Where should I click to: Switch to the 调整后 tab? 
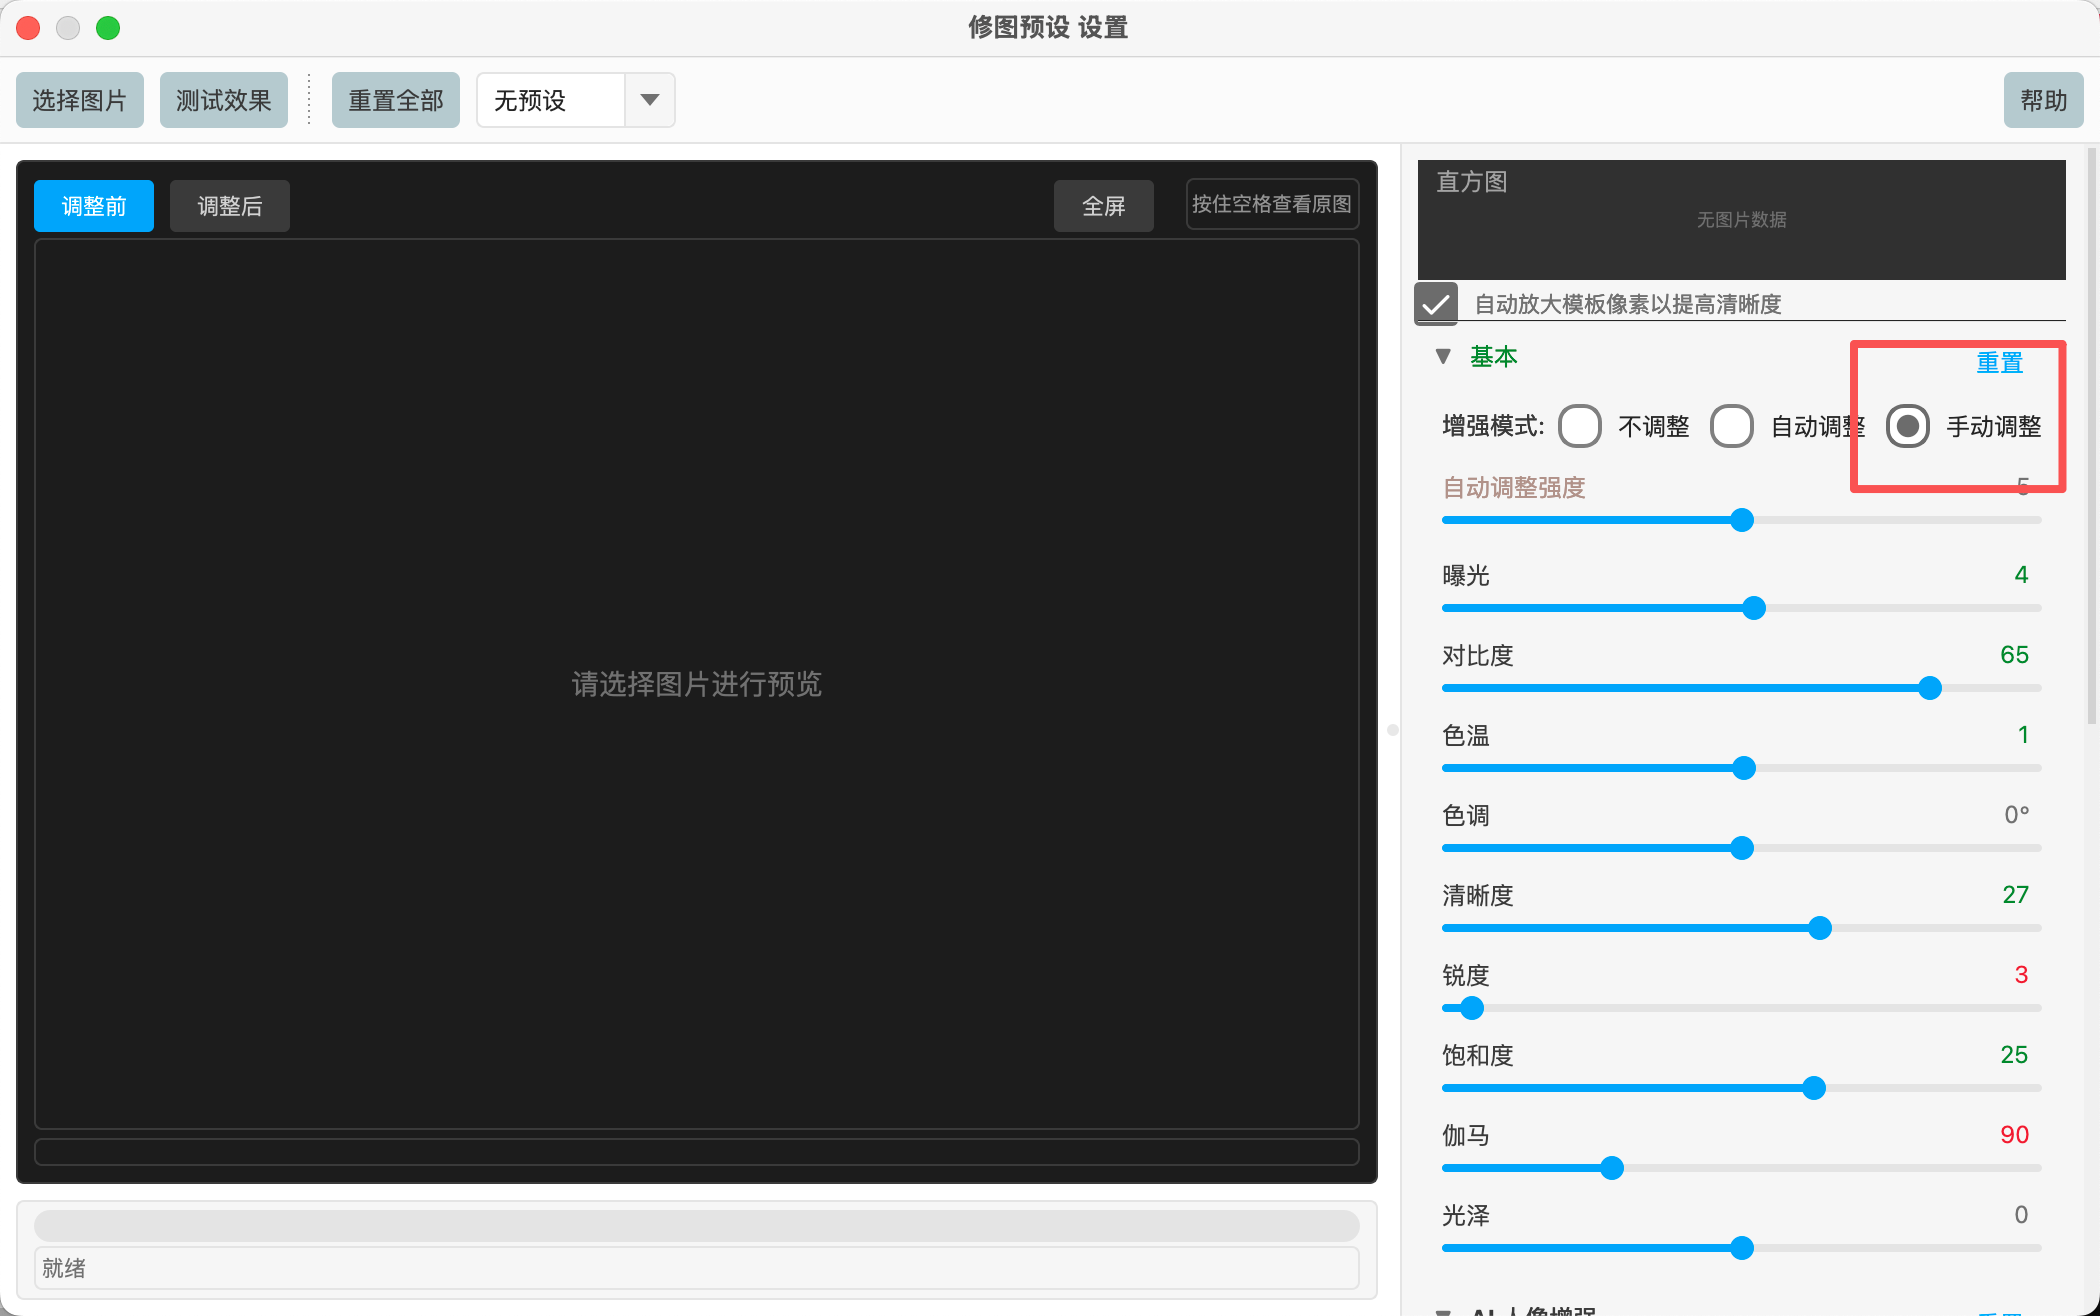point(229,205)
